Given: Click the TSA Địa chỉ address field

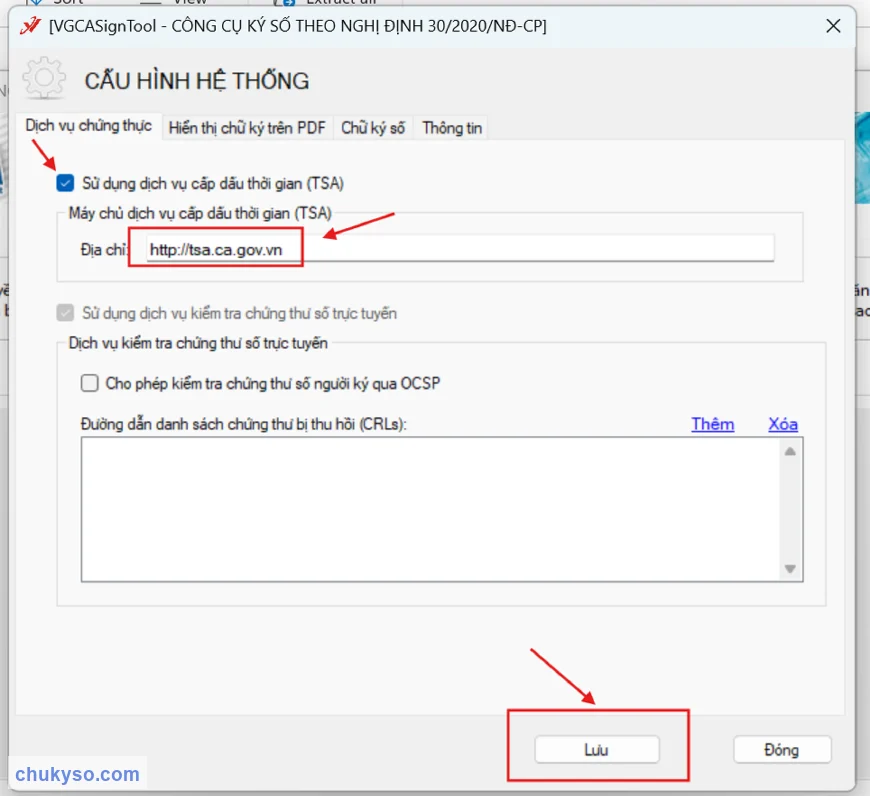Looking at the screenshot, I should click(x=461, y=249).
